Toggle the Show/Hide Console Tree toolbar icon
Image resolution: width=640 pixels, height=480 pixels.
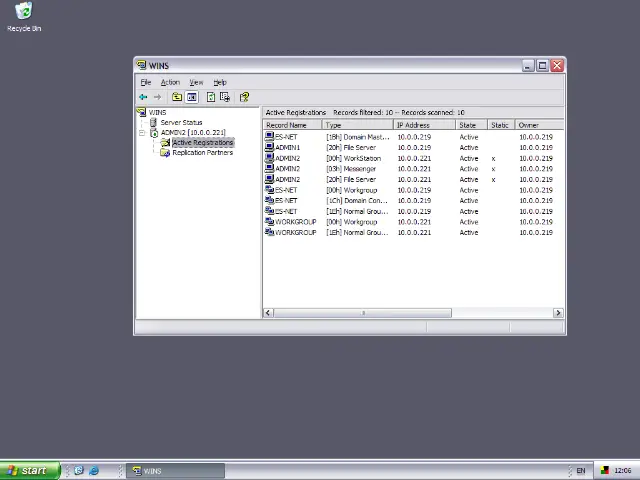pos(191,97)
